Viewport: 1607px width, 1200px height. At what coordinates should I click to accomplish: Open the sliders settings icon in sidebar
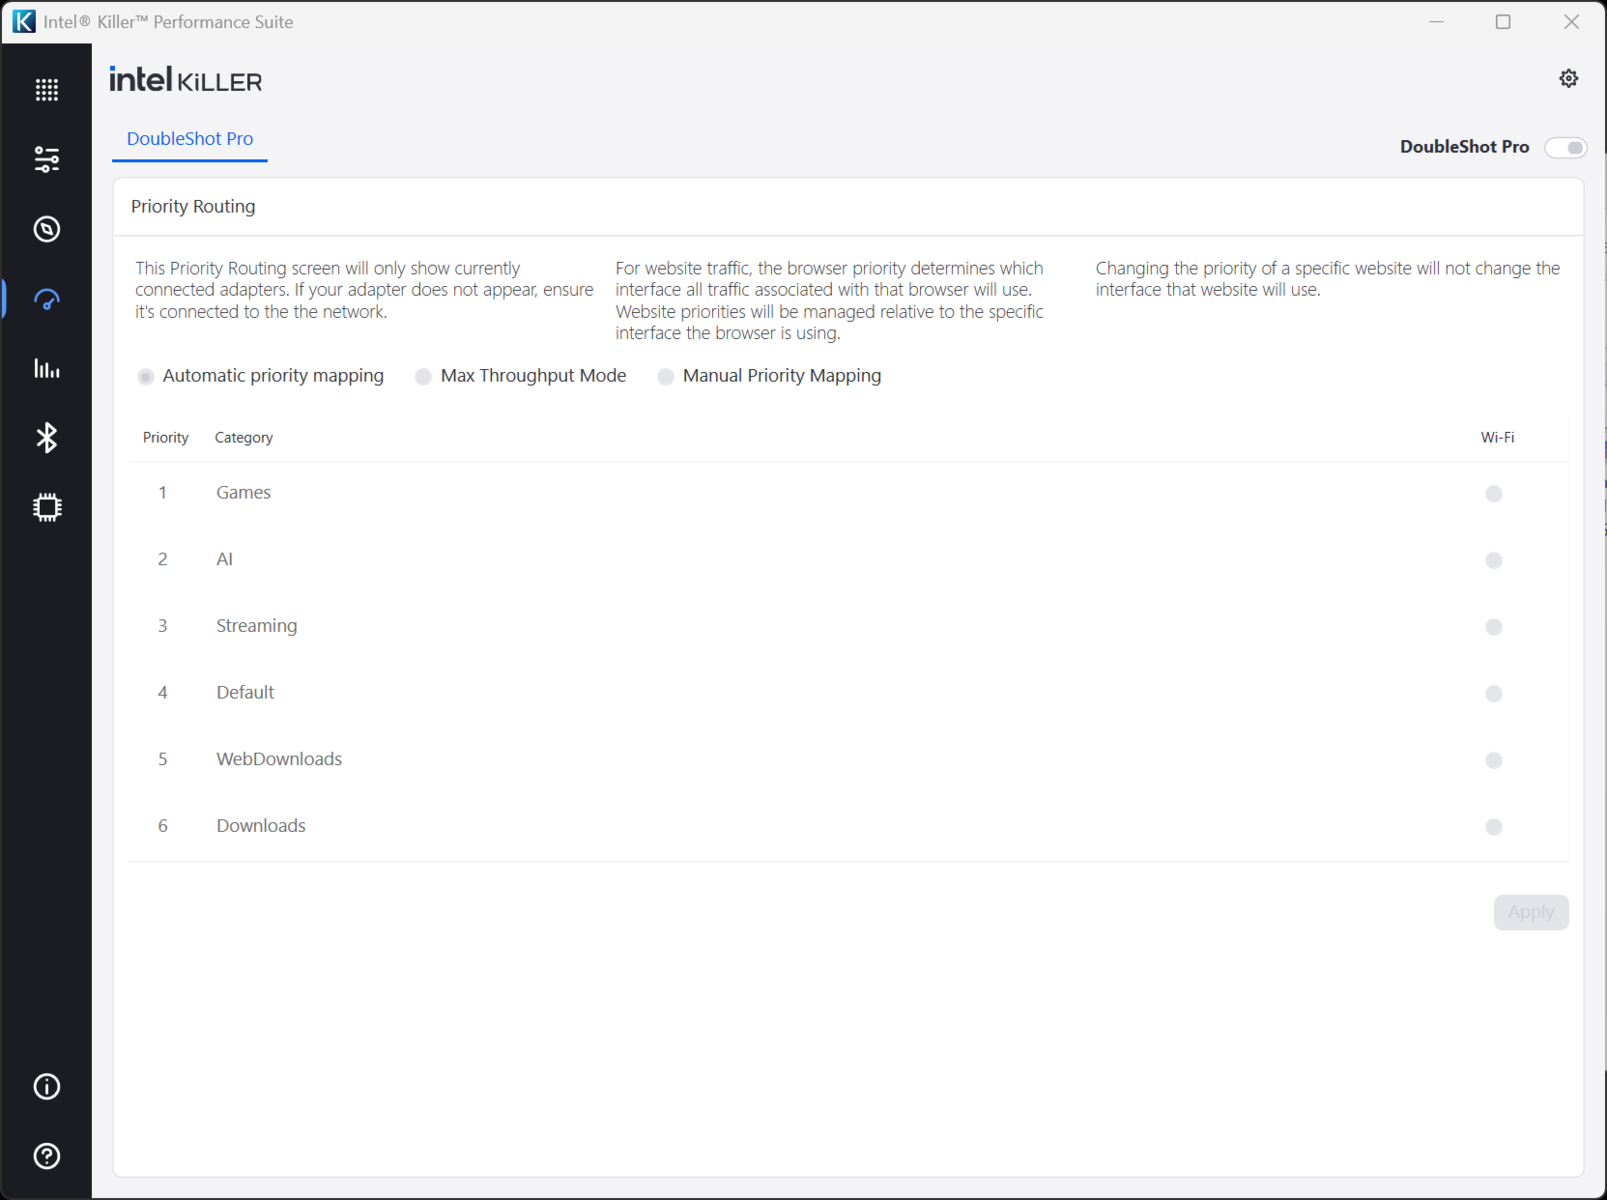click(47, 159)
